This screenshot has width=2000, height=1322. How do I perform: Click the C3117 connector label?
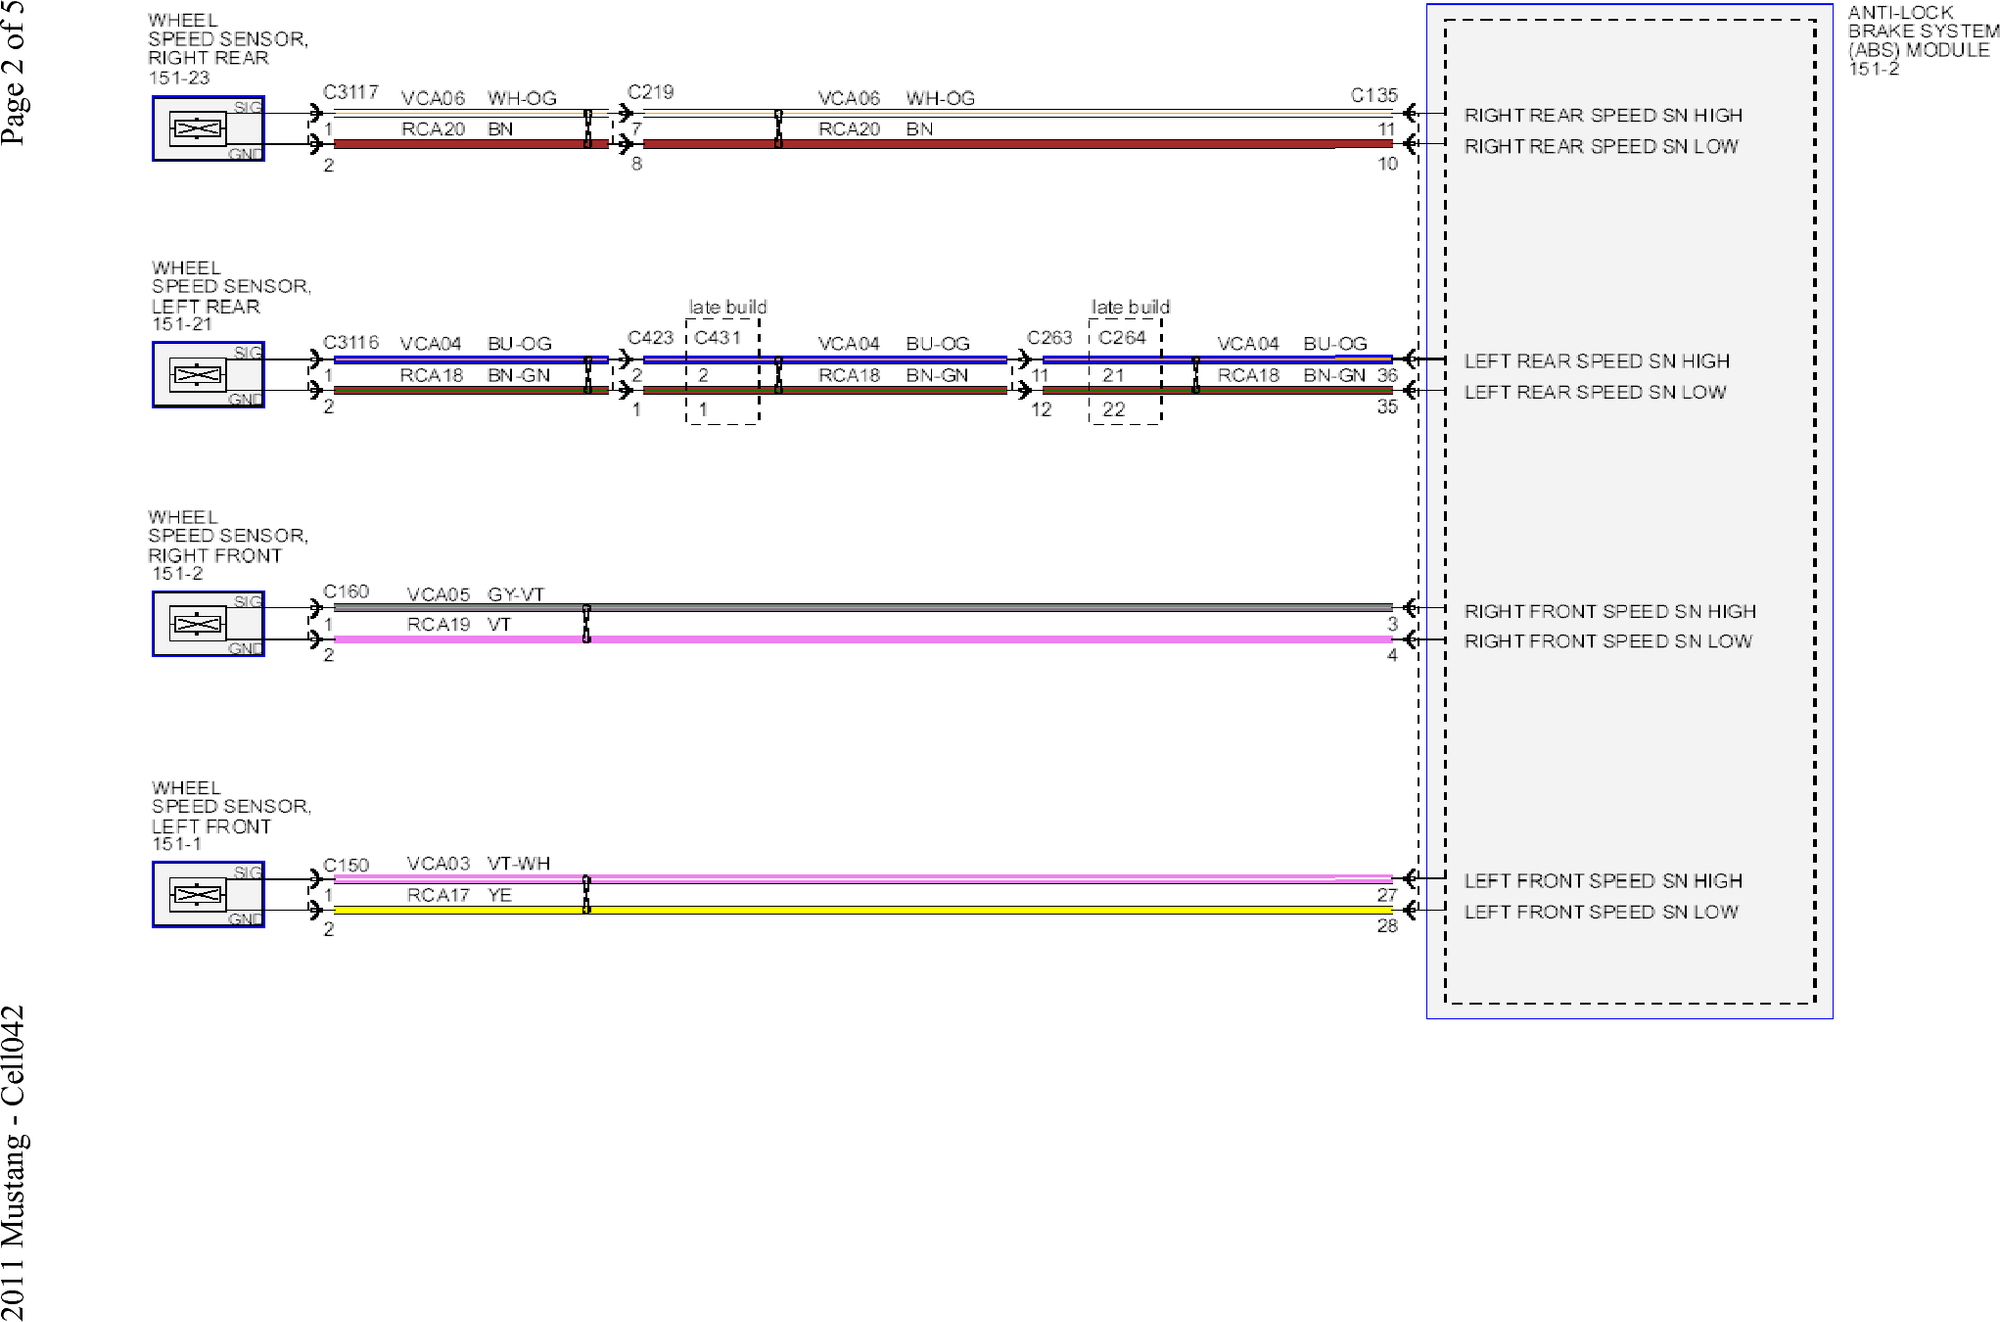tap(350, 92)
